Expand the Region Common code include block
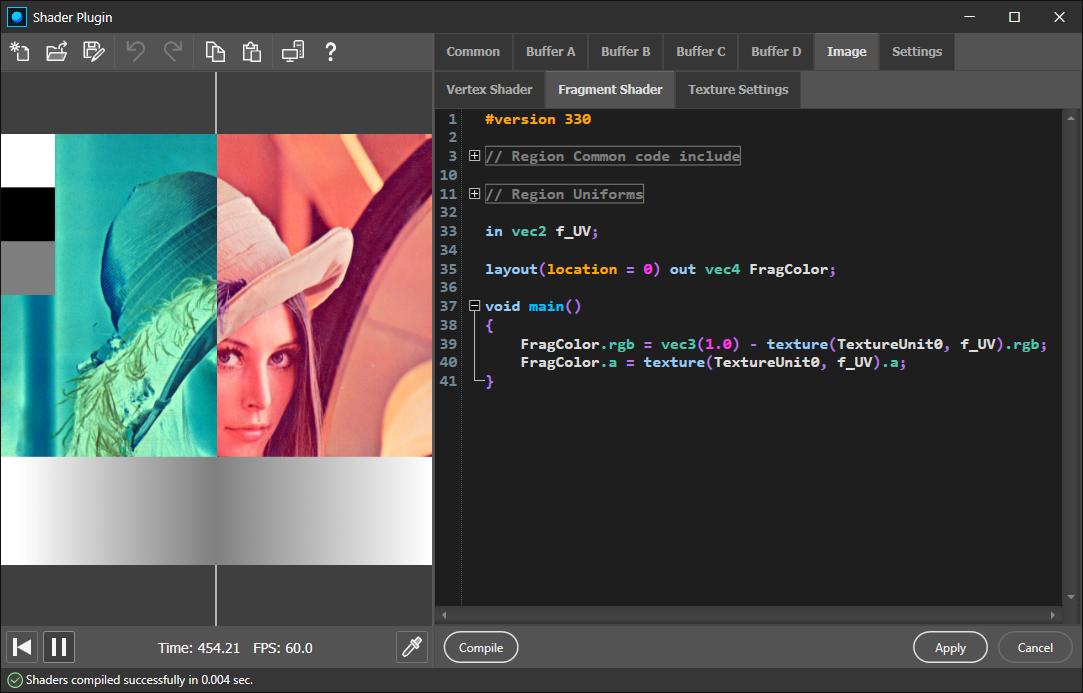Image resolution: width=1083 pixels, height=693 pixels. click(475, 155)
